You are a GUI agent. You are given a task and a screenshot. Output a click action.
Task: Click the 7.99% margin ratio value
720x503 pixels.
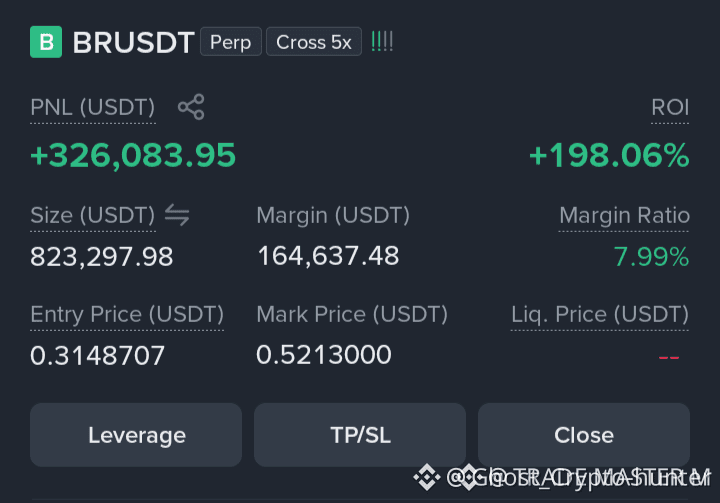[651, 256]
